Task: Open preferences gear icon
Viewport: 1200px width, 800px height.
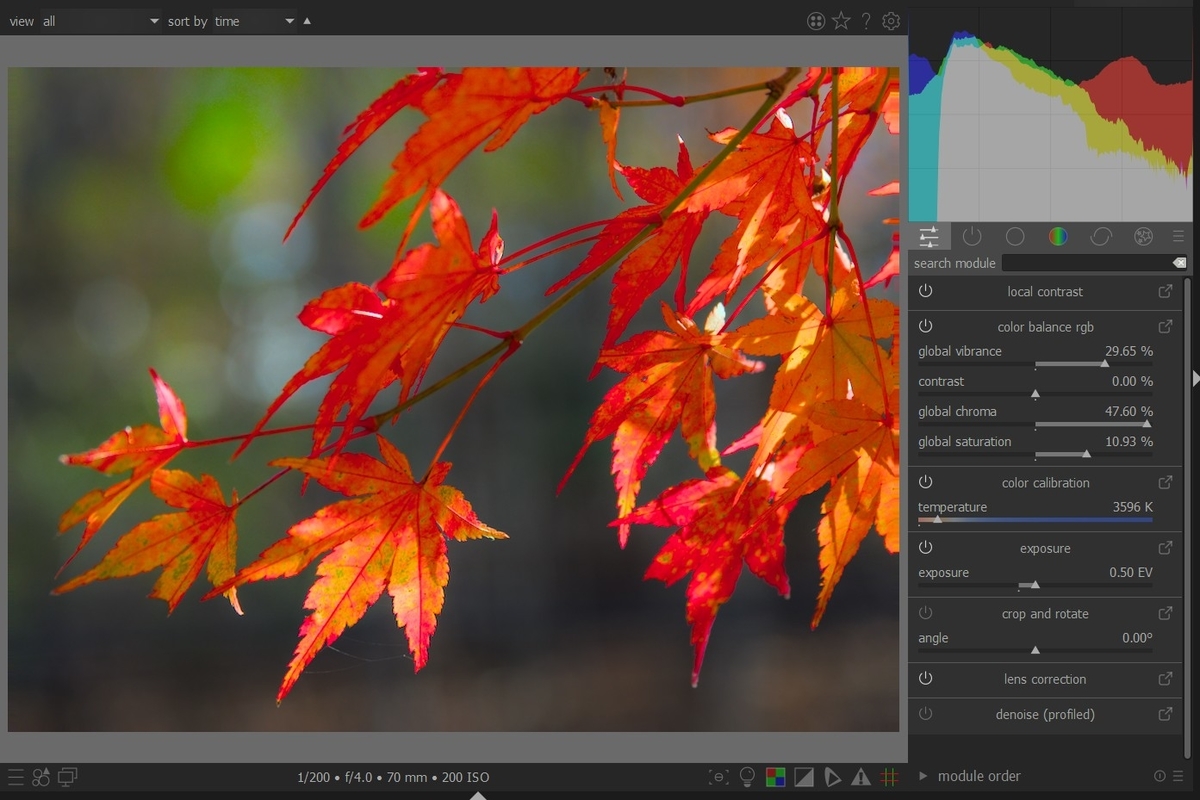Action: click(891, 21)
